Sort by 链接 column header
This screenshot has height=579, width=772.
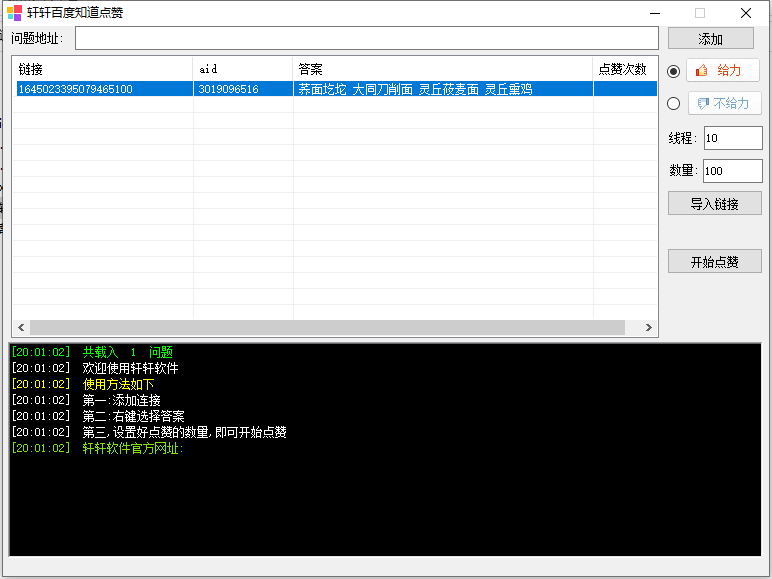click(102, 69)
